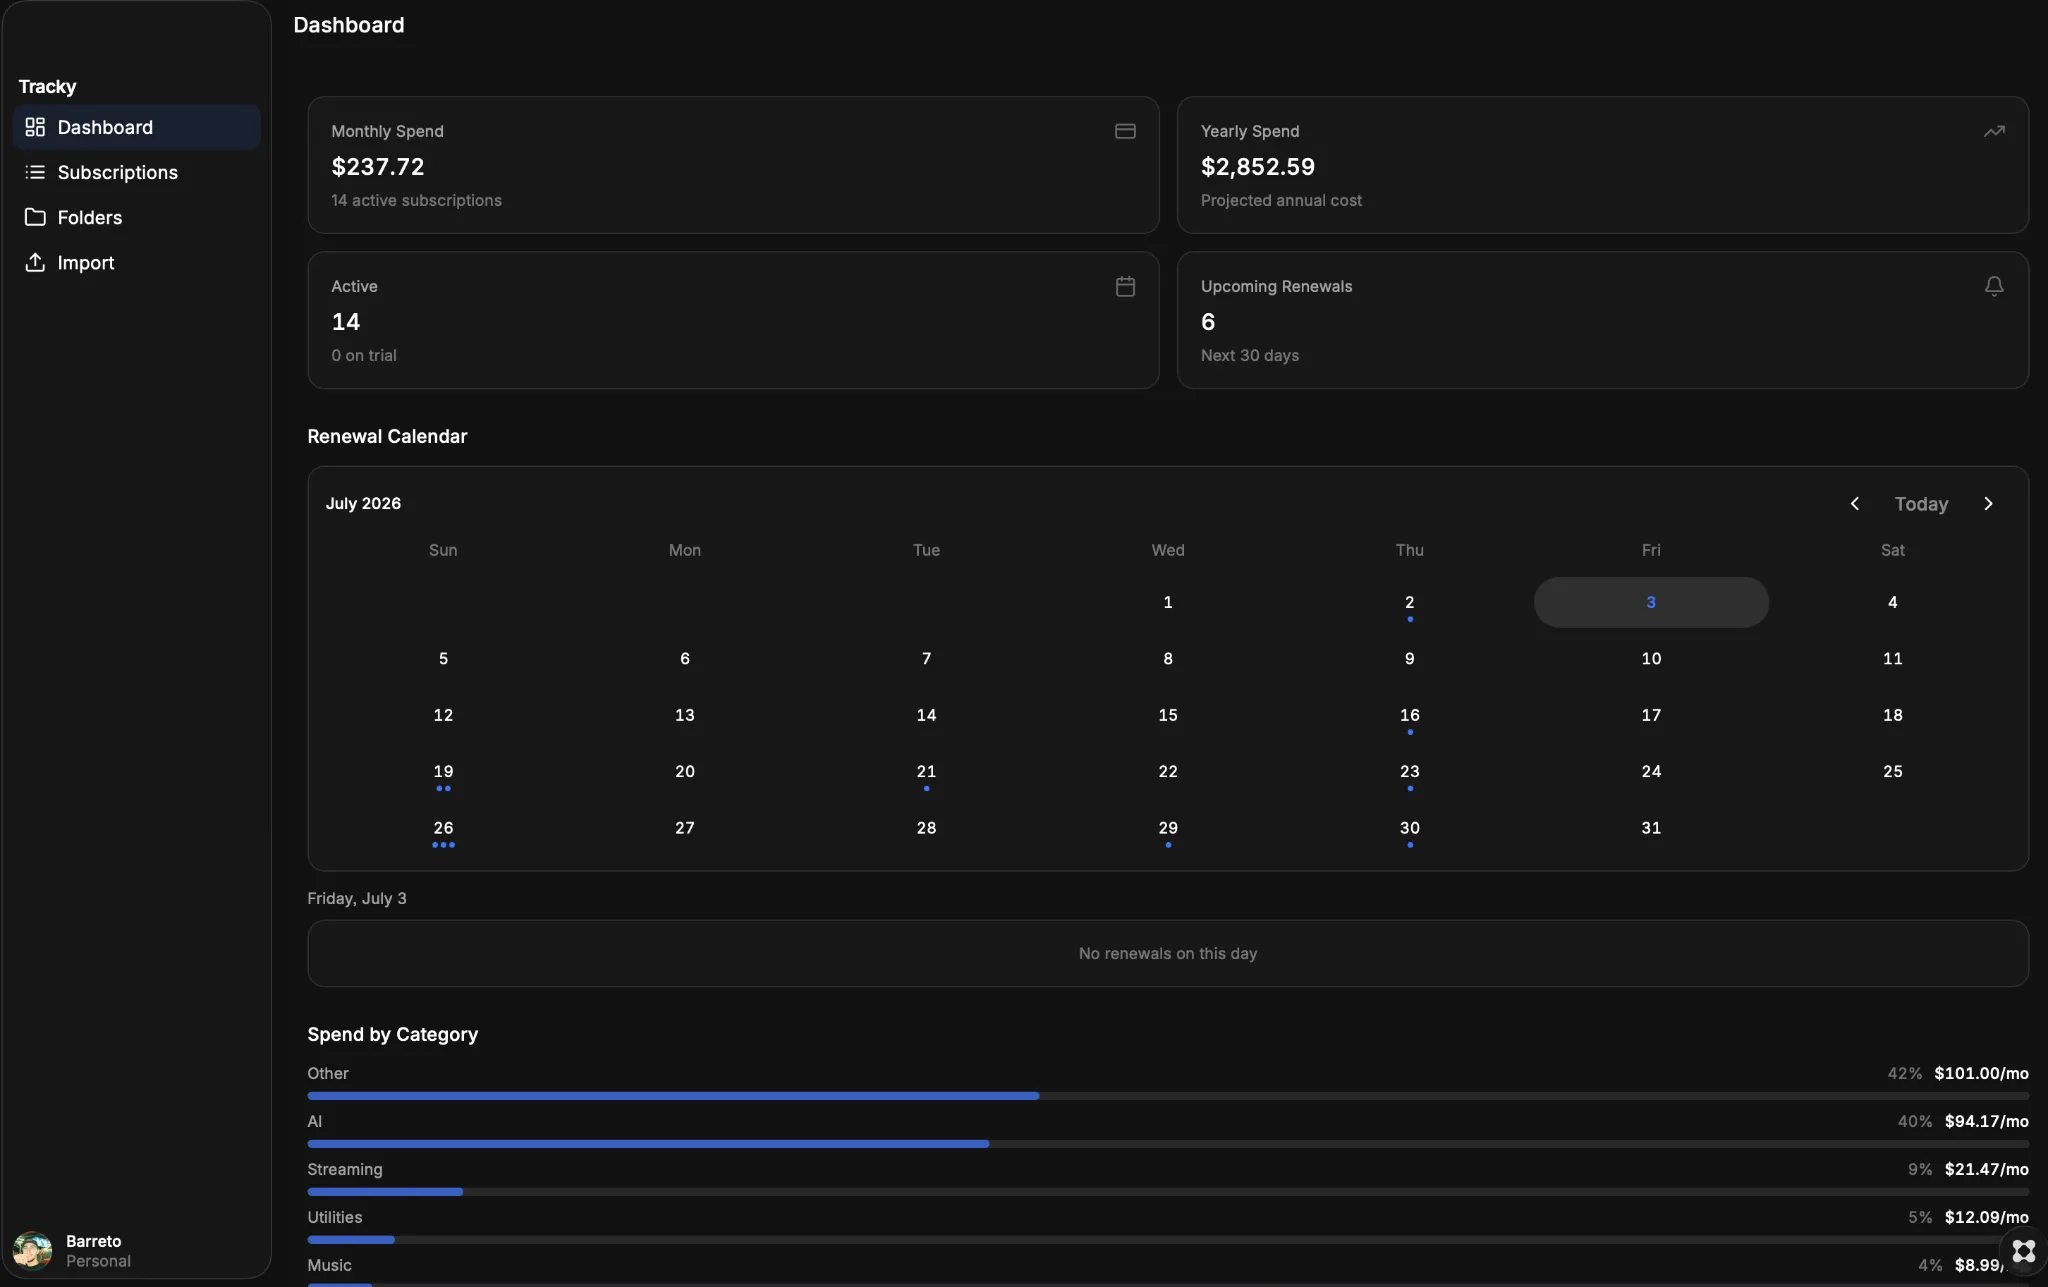Click the Monthly Spend $237.72 value

(x=378, y=167)
